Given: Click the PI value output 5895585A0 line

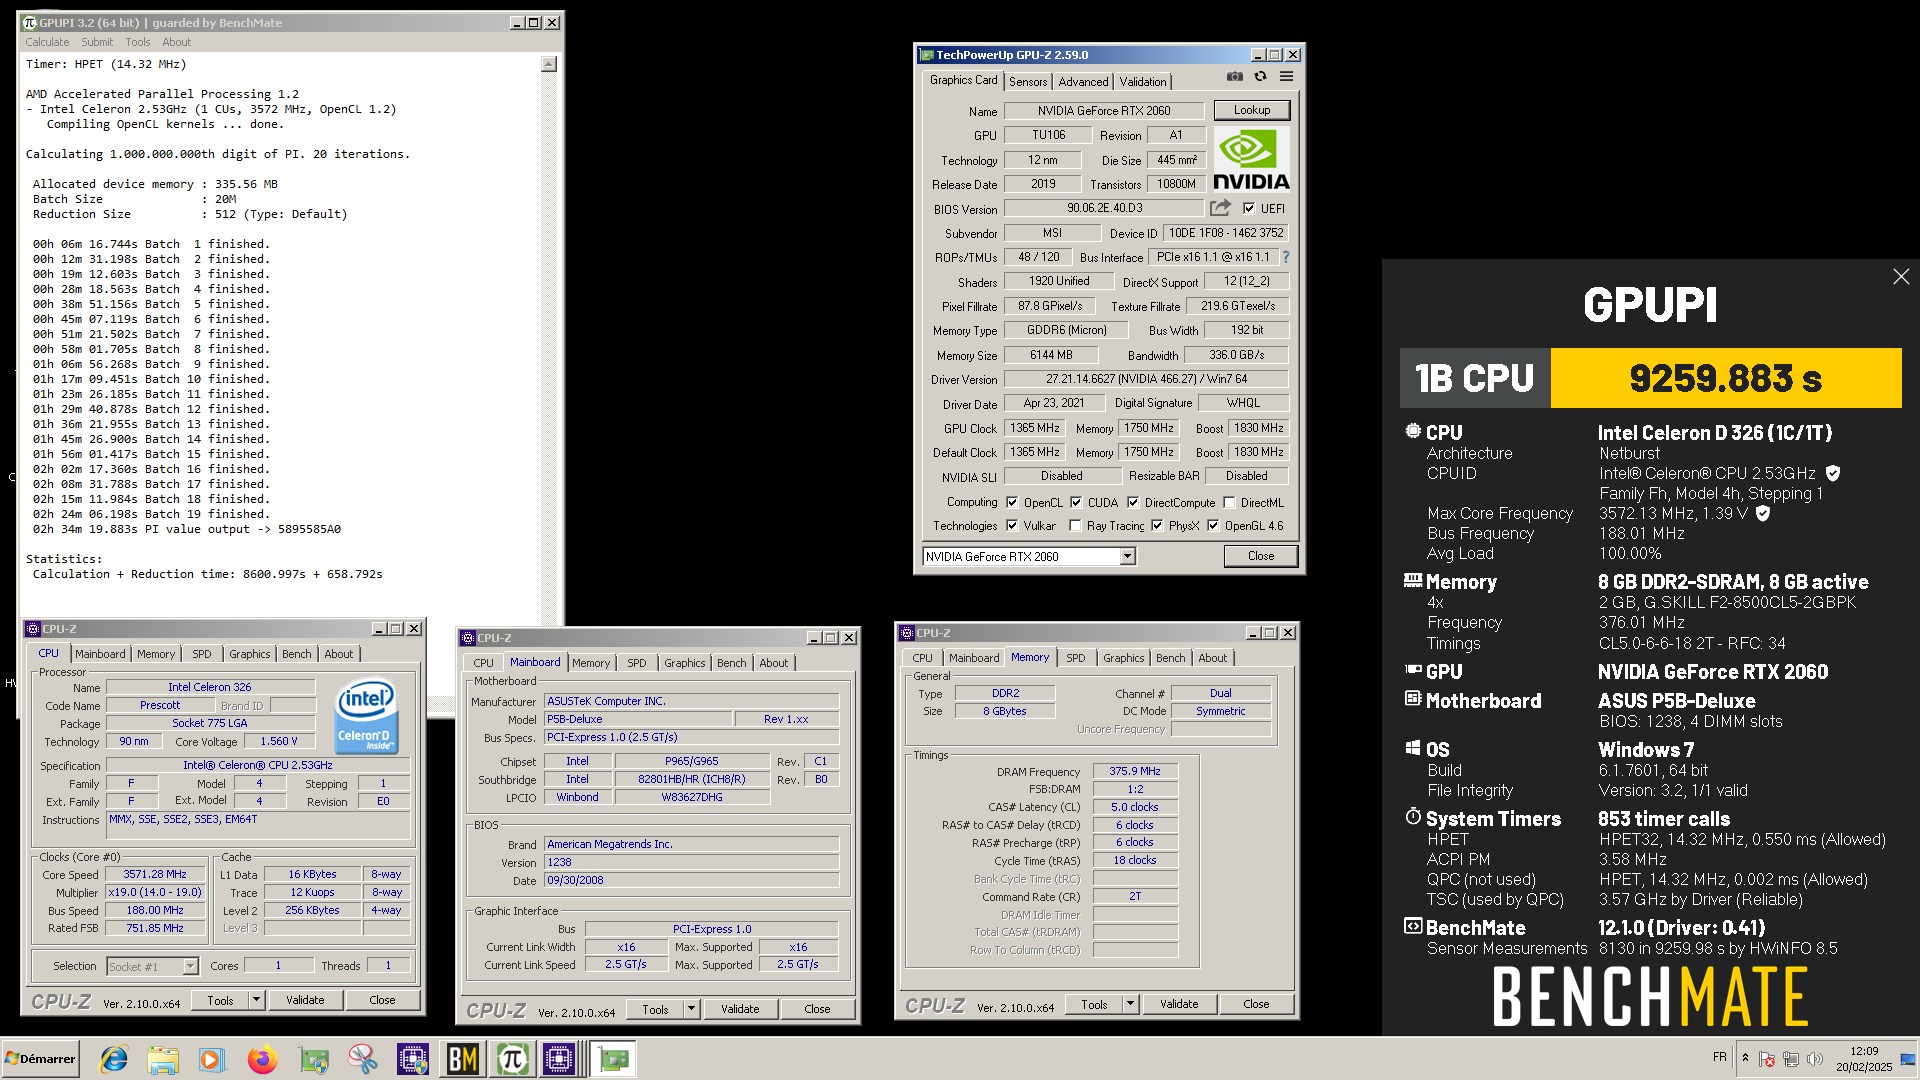Looking at the screenshot, I should tap(187, 529).
